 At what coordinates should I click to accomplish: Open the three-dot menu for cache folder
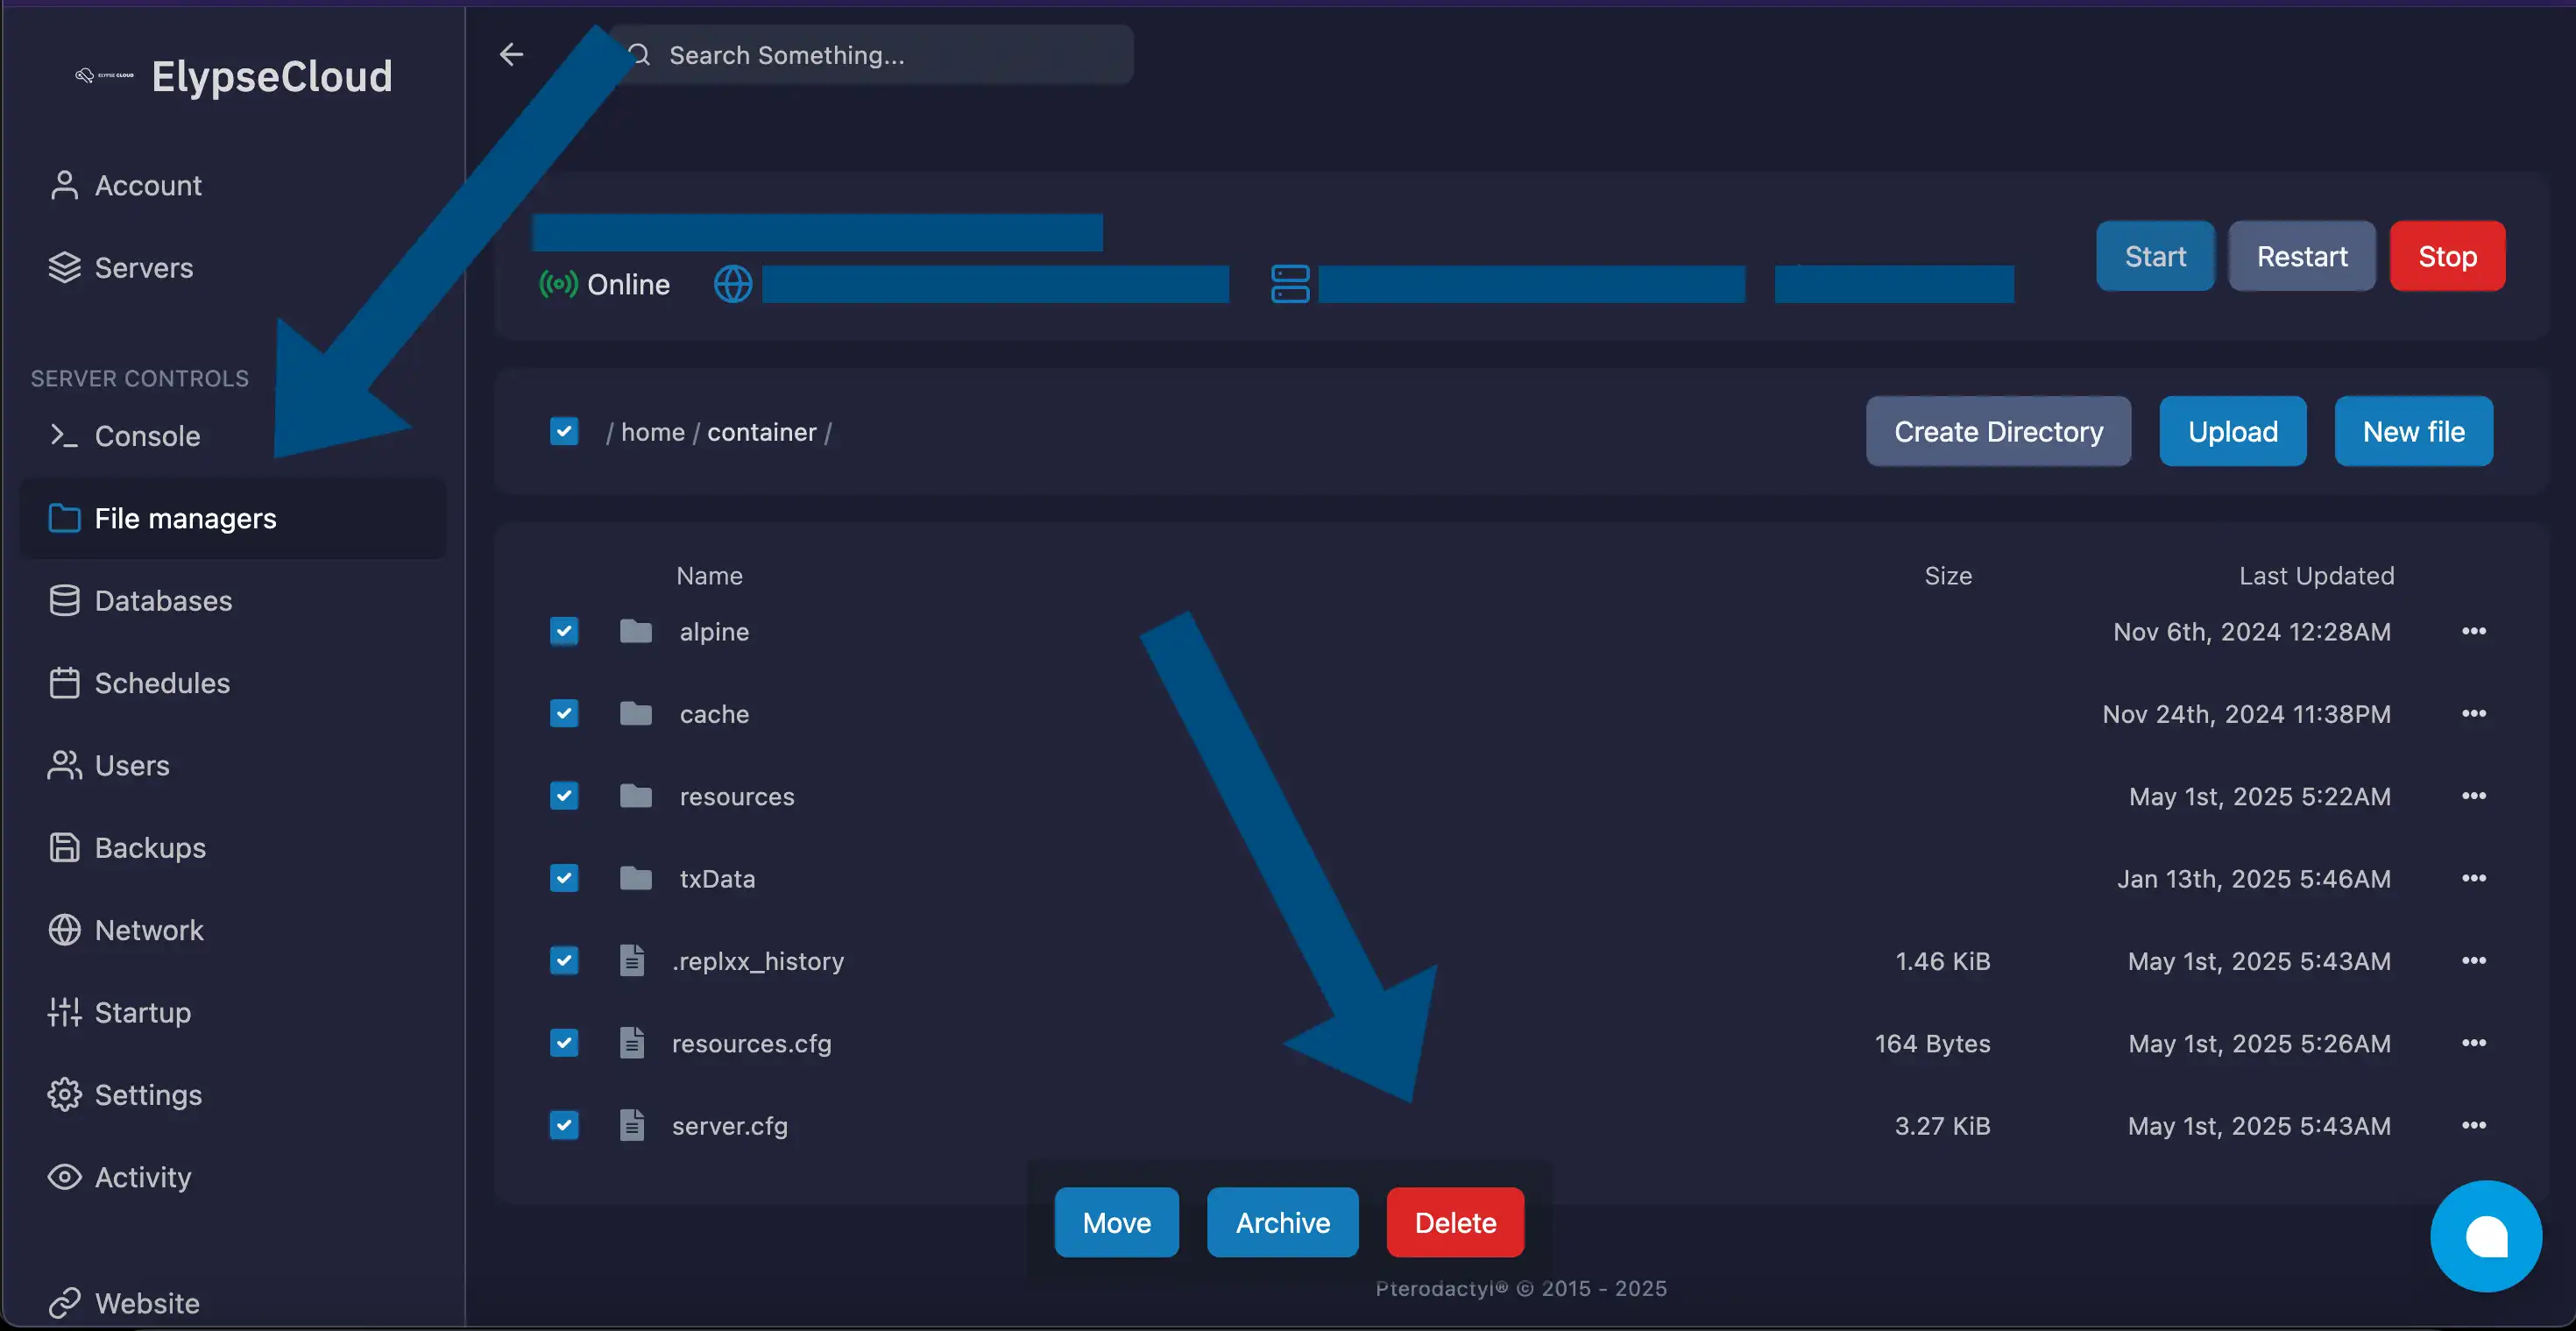(x=2475, y=713)
